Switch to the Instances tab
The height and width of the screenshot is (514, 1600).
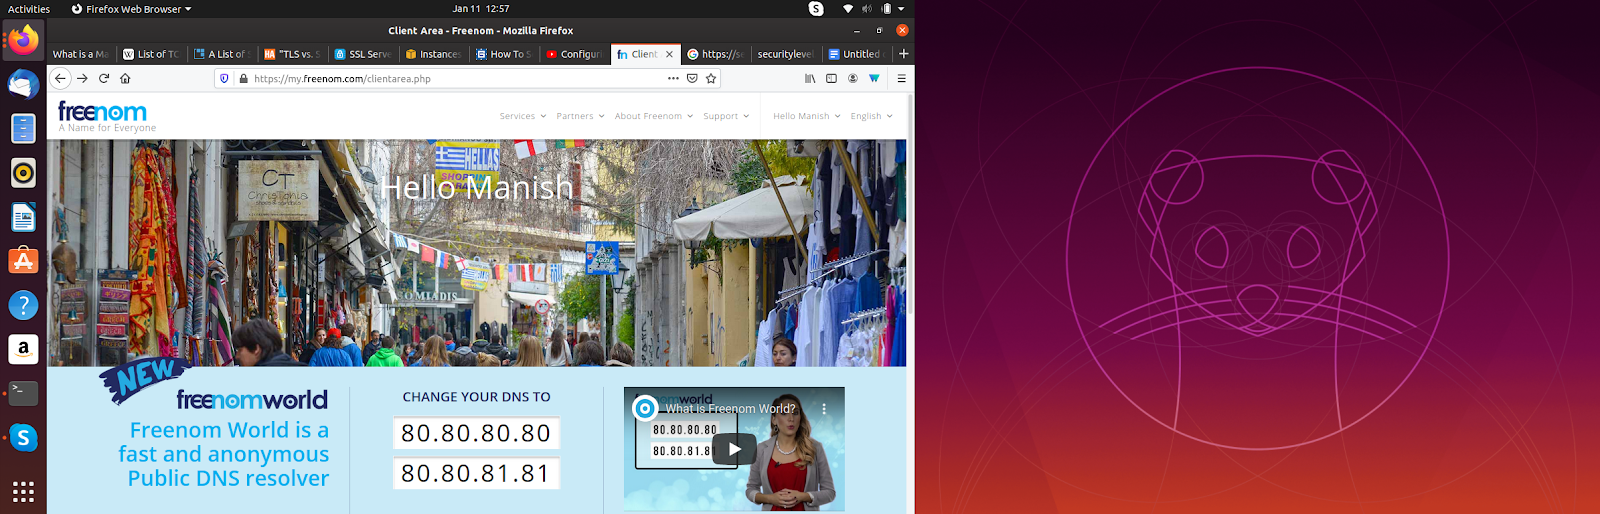(433, 54)
